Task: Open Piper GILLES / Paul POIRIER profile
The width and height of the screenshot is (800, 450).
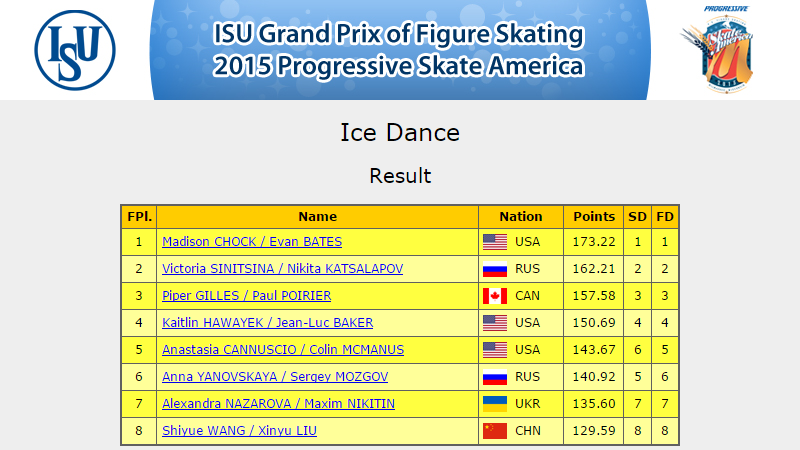Action: [246, 296]
